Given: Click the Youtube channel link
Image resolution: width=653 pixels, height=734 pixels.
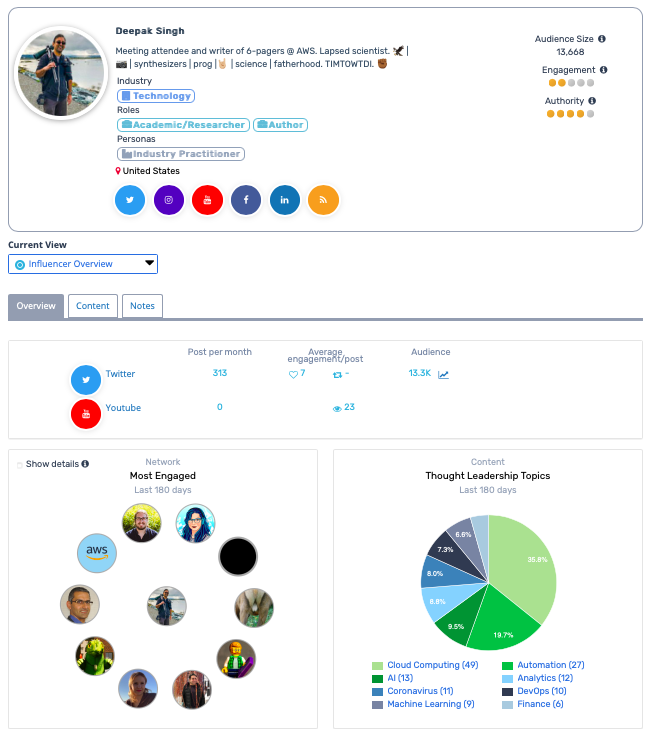Looking at the screenshot, I should [x=123, y=408].
